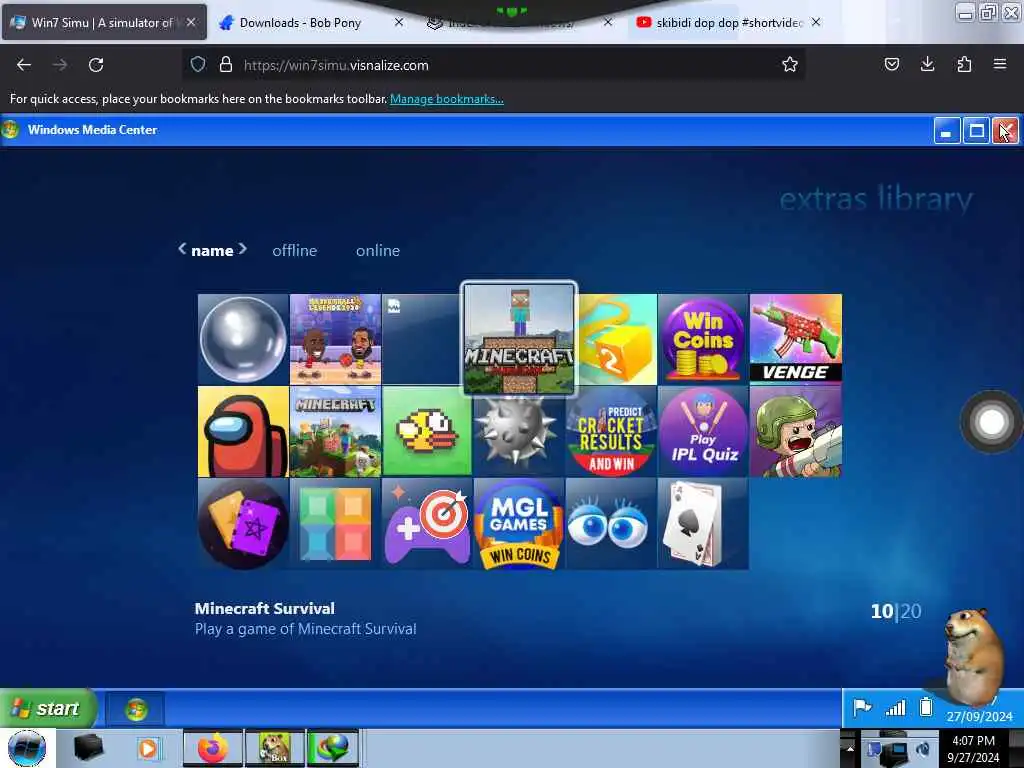Screen dimensions: 1024x768
Task: Click the hamster mascot image
Action: tap(974, 656)
